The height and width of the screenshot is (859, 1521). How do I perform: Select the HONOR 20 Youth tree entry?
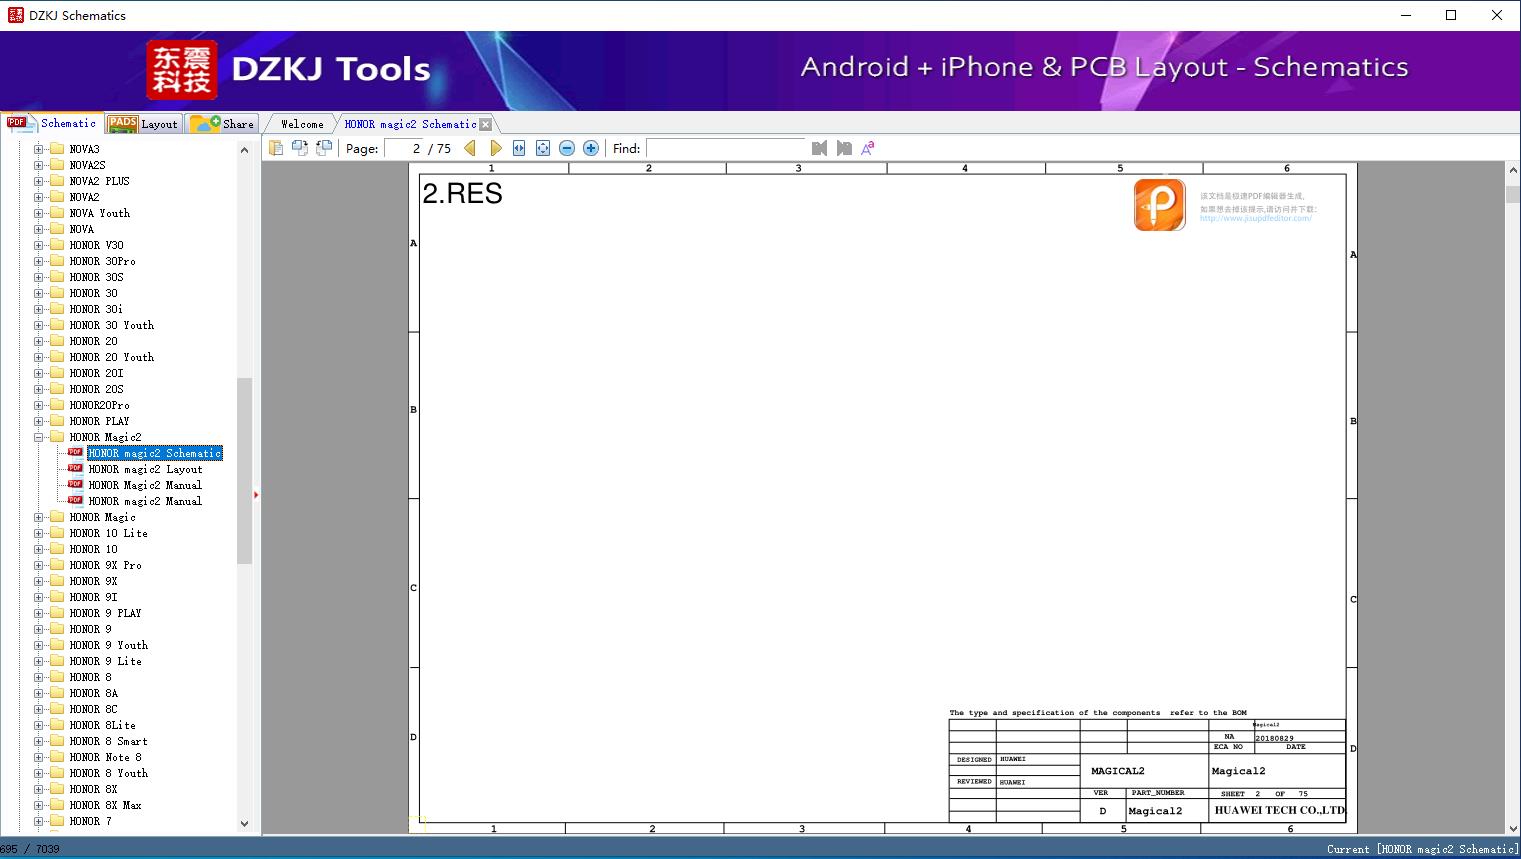(x=111, y=357)
